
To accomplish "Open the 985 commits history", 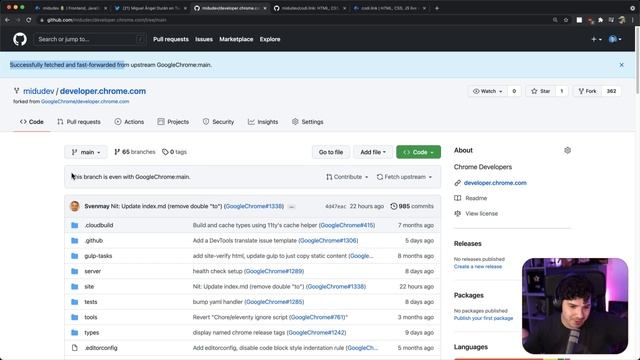I will (x=412, y=206).
